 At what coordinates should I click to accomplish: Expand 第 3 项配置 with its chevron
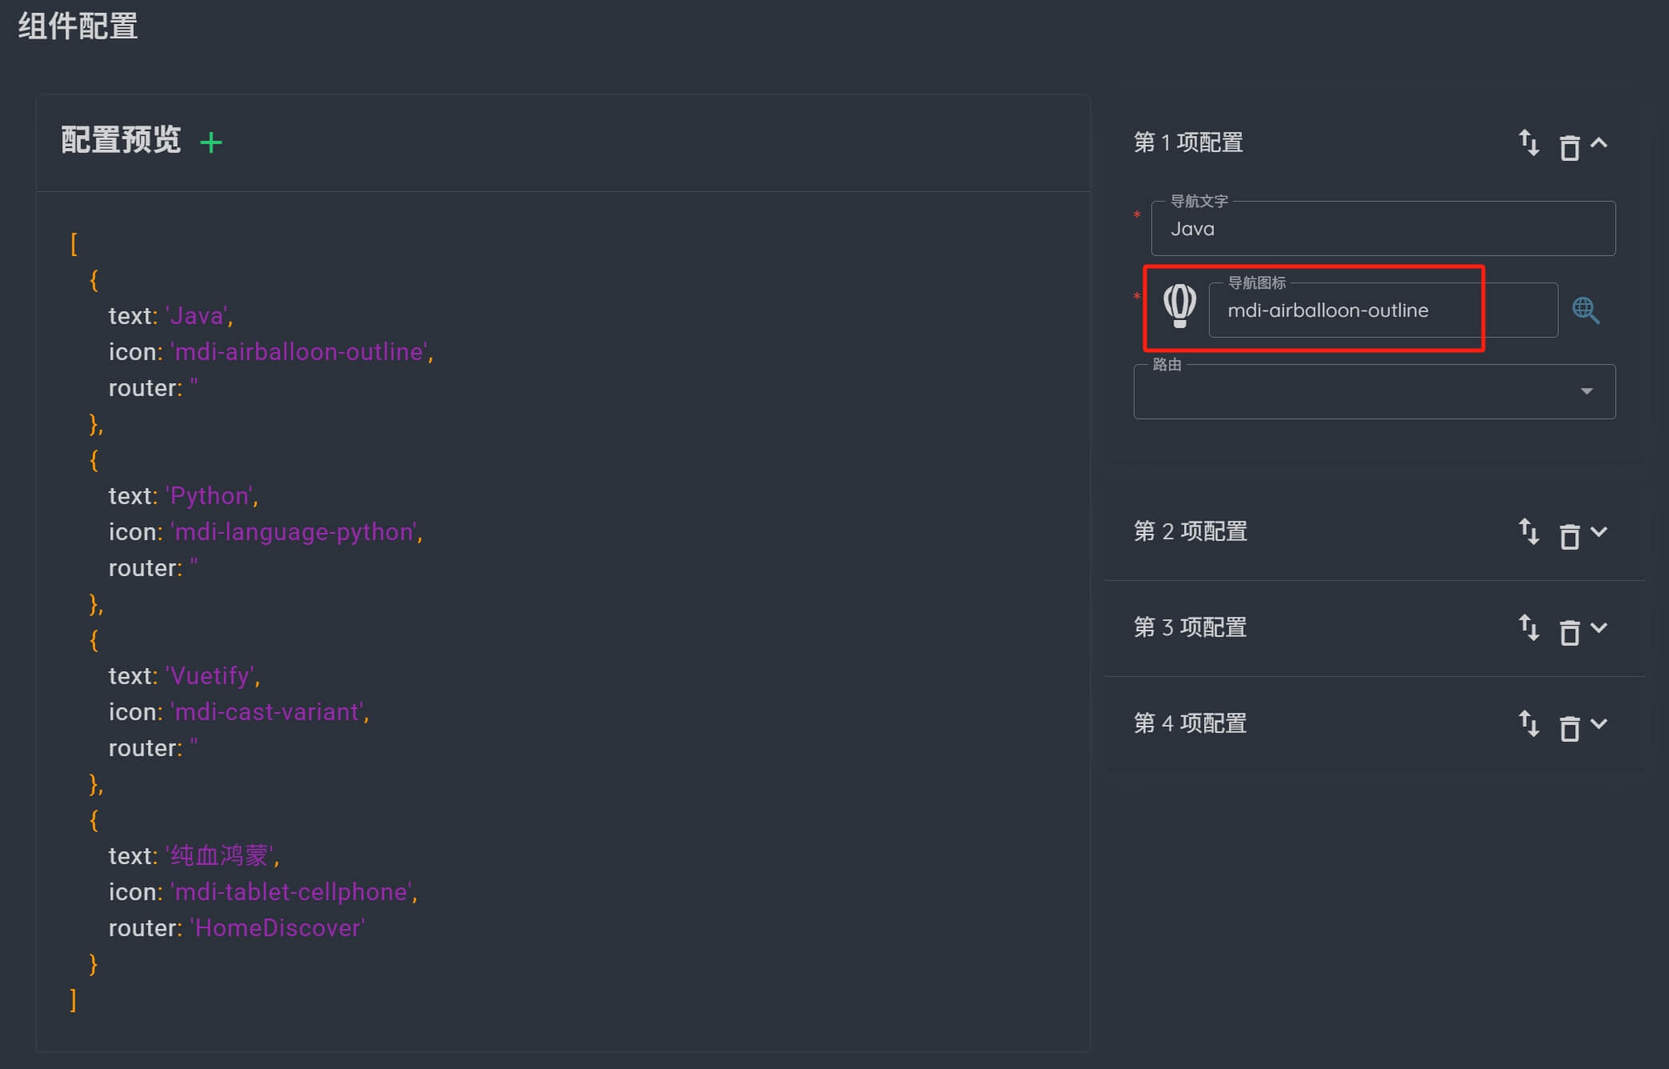tap(1599, 628)
